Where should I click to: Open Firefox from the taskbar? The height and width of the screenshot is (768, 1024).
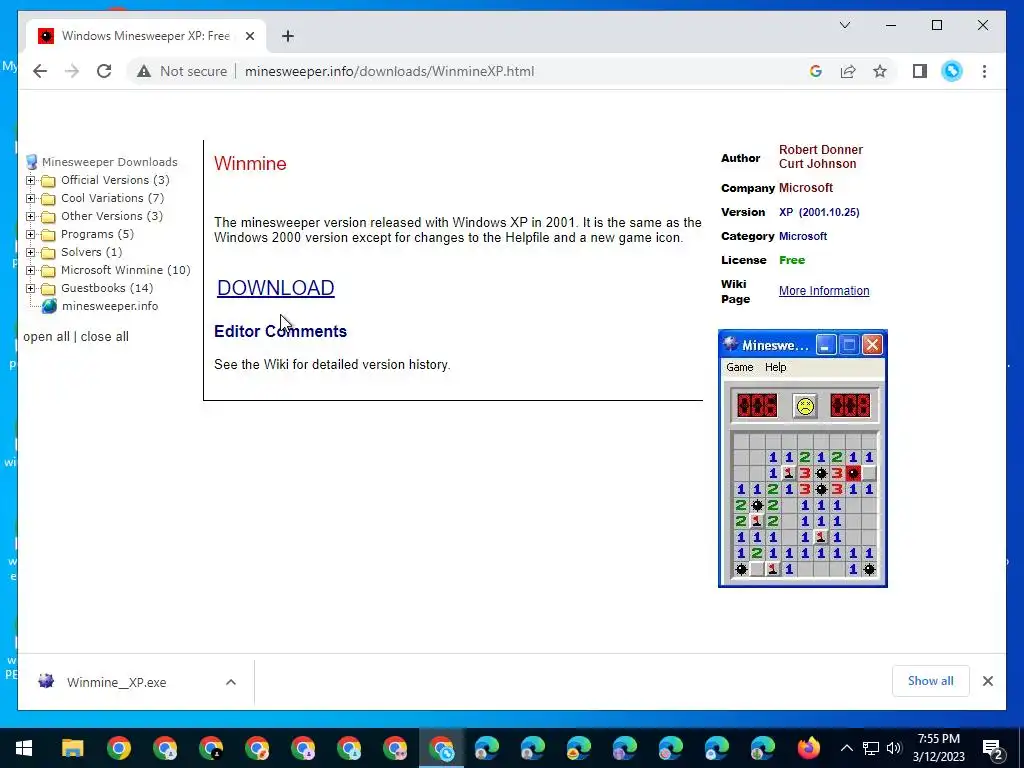[808, 748]
